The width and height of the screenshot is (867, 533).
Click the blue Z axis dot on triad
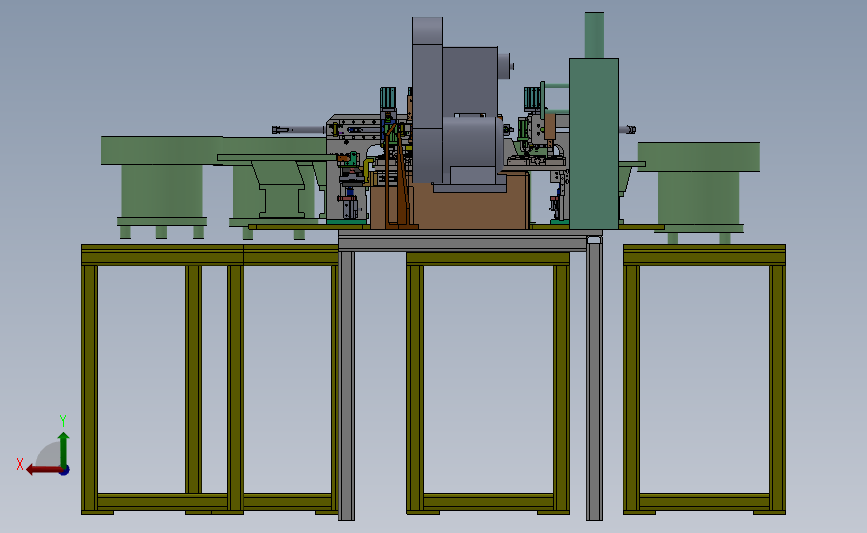(x=65, y=471)
